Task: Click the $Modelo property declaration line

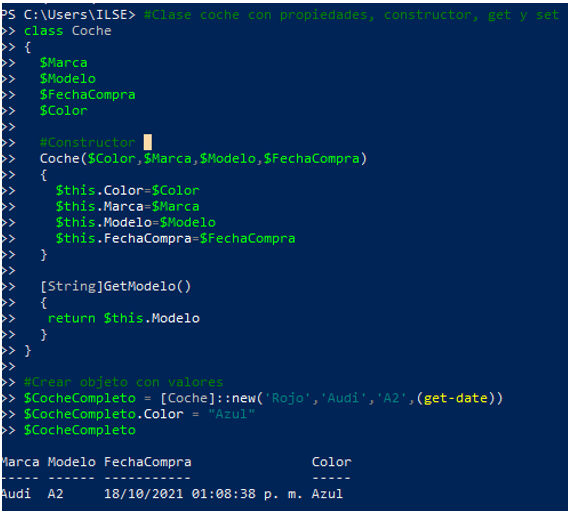Action: [x=67, y=79]
